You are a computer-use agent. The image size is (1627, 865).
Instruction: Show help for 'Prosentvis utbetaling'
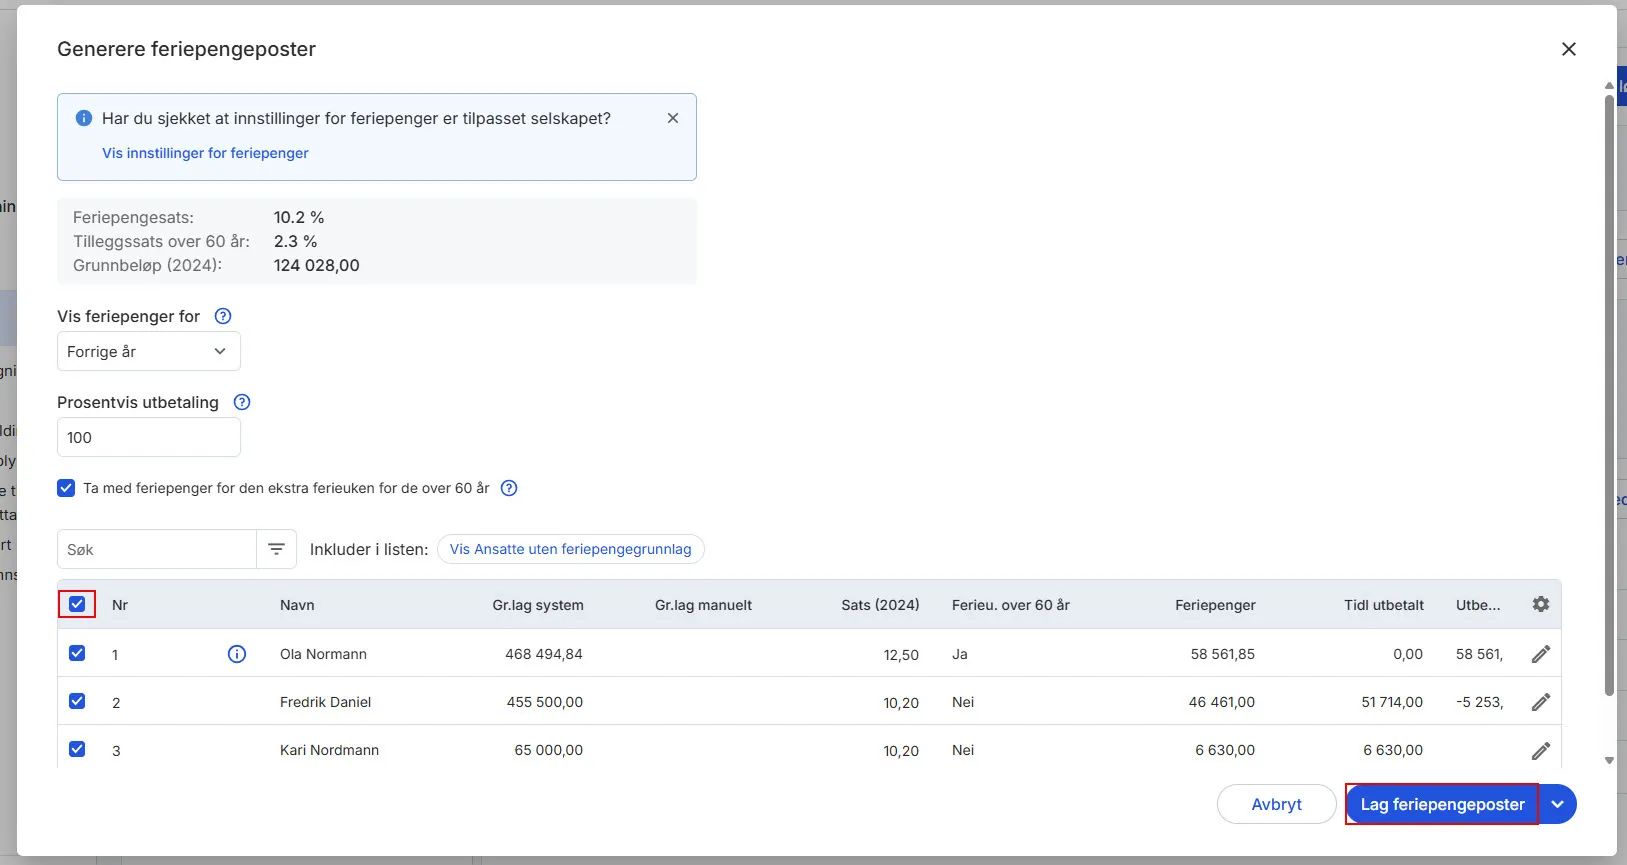(x=242, y=402)
